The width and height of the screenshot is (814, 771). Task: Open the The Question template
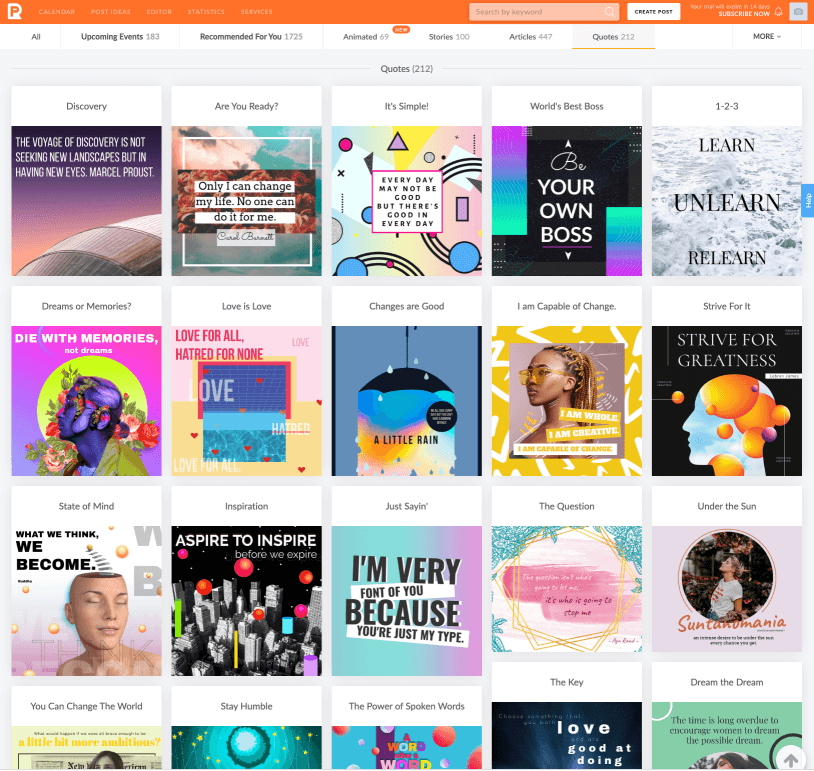(x=566, y=569)
